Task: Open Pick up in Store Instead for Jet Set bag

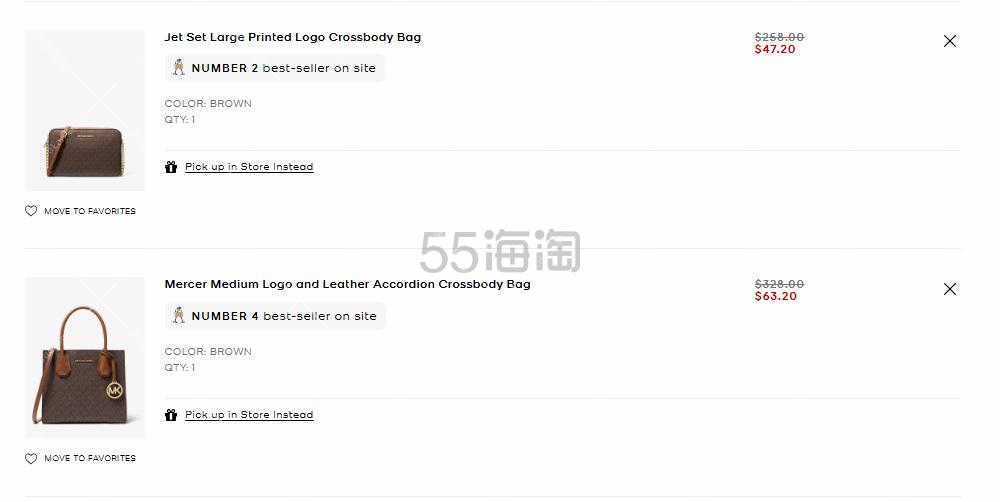Action: pyautogui.click(x=249, y=167)
